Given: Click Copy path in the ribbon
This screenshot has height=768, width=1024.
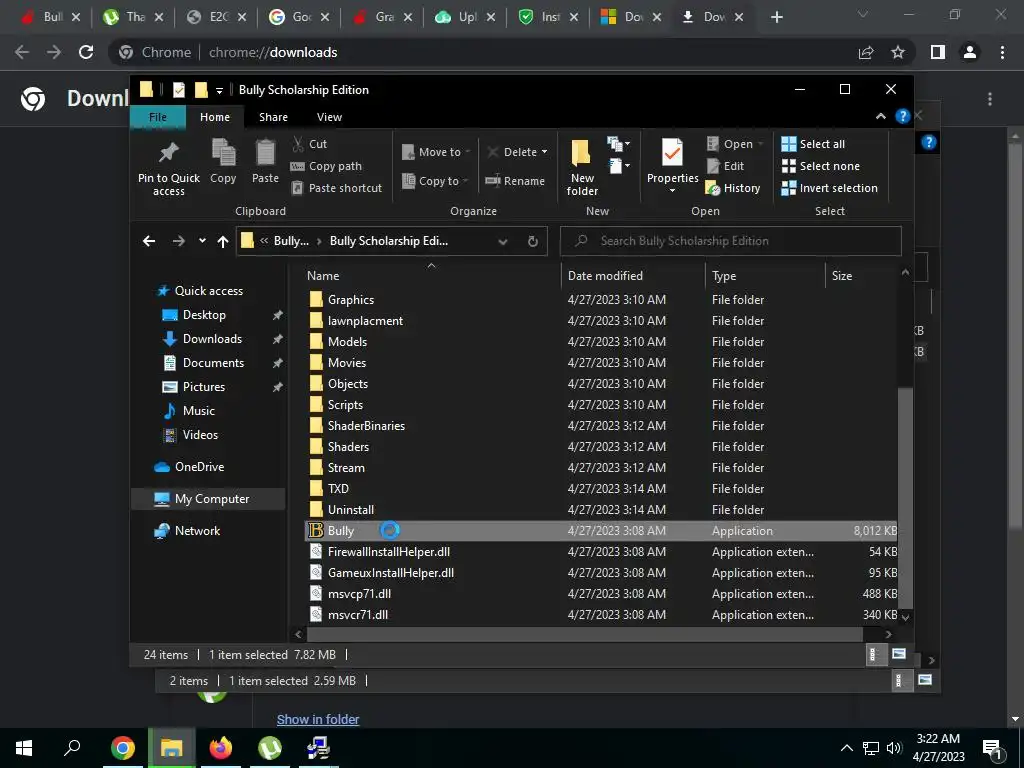Looking at the screenshot, I should tap(326, 166).
